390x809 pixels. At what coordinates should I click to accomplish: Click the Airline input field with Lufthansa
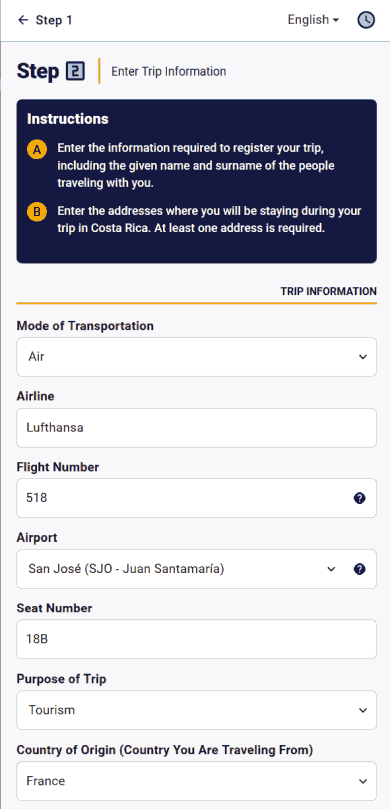pos(197,428)
